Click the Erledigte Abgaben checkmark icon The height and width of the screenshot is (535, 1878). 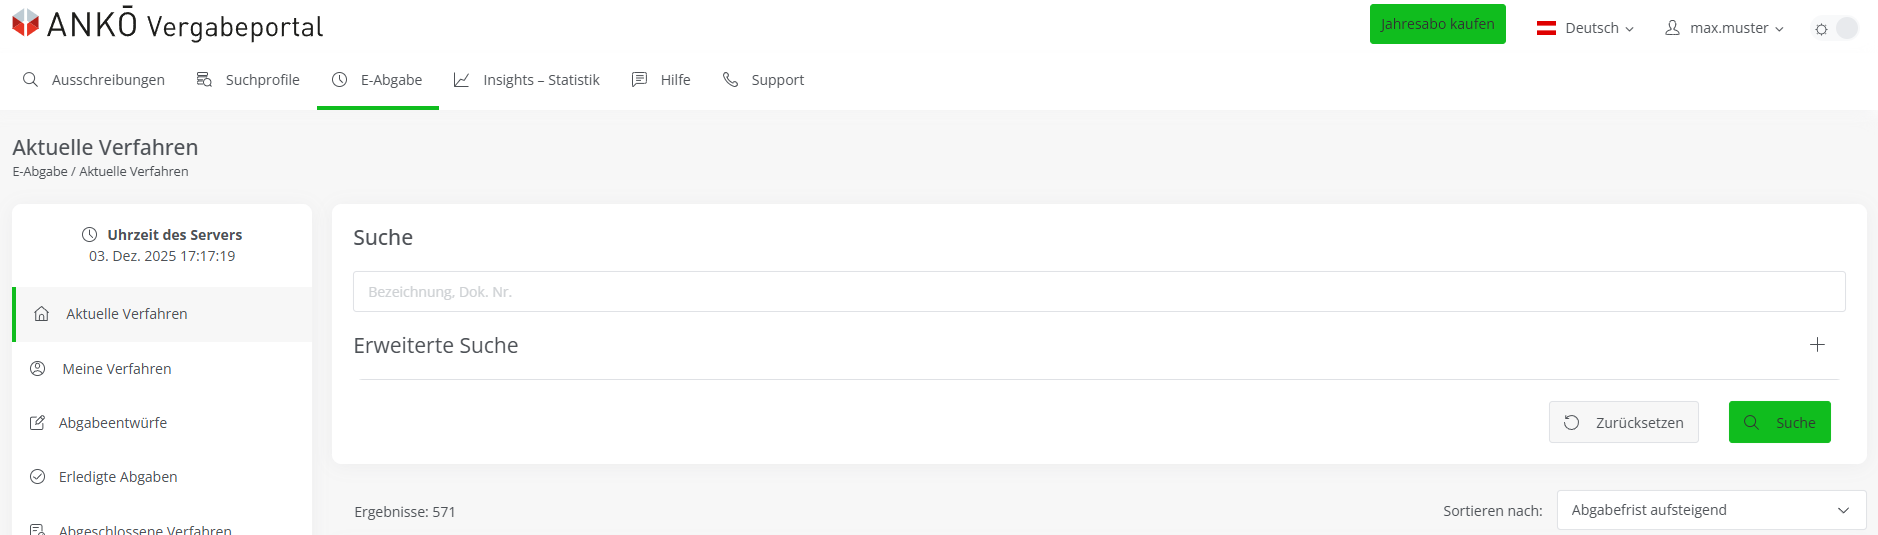pyautogui.click(x=38, y=477)
